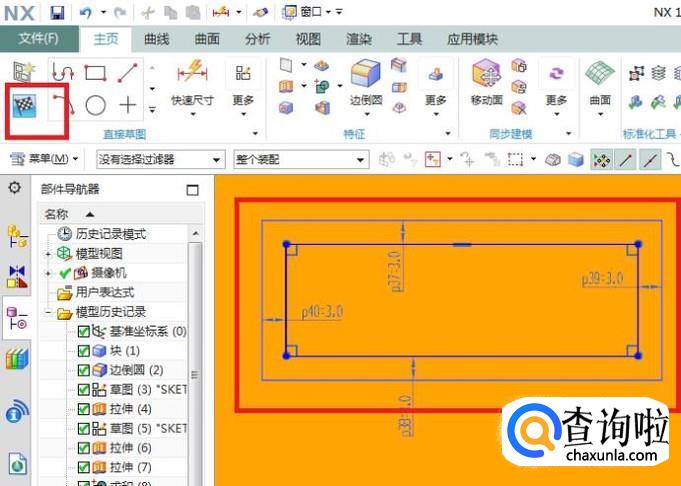Viewport: 681px width, 486px height.
Task: Click the 曲面 surface mesh icon
Action: coord(600,73)
